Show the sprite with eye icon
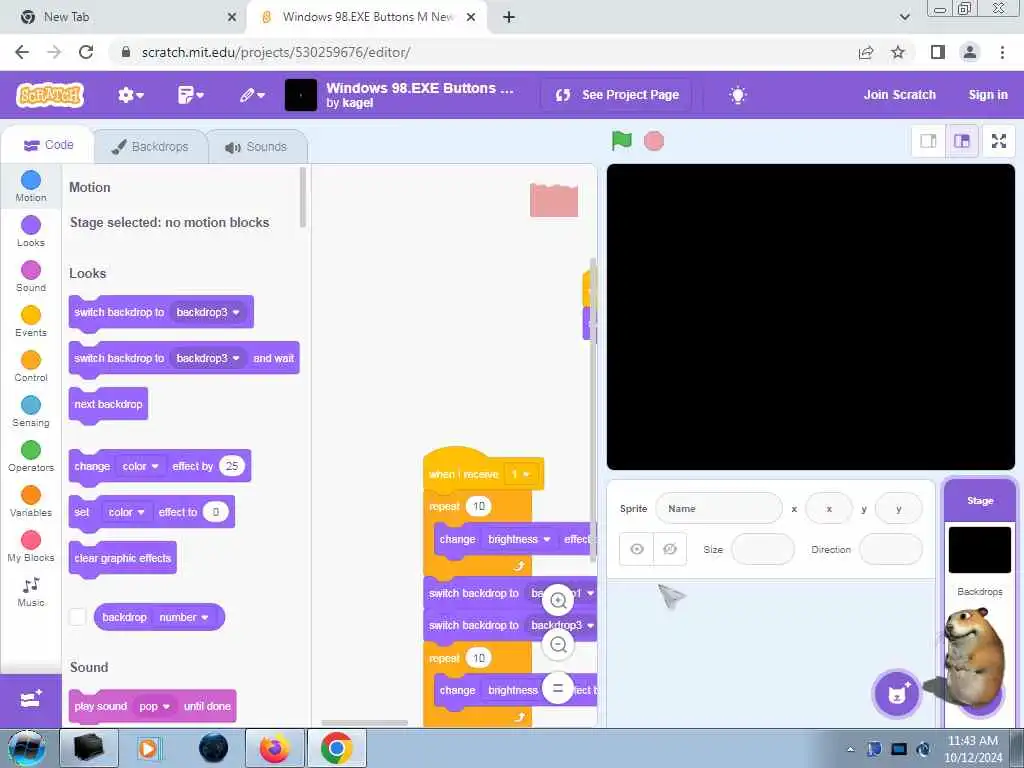Viewport: 1024px width, 768px height. (637, 549)
